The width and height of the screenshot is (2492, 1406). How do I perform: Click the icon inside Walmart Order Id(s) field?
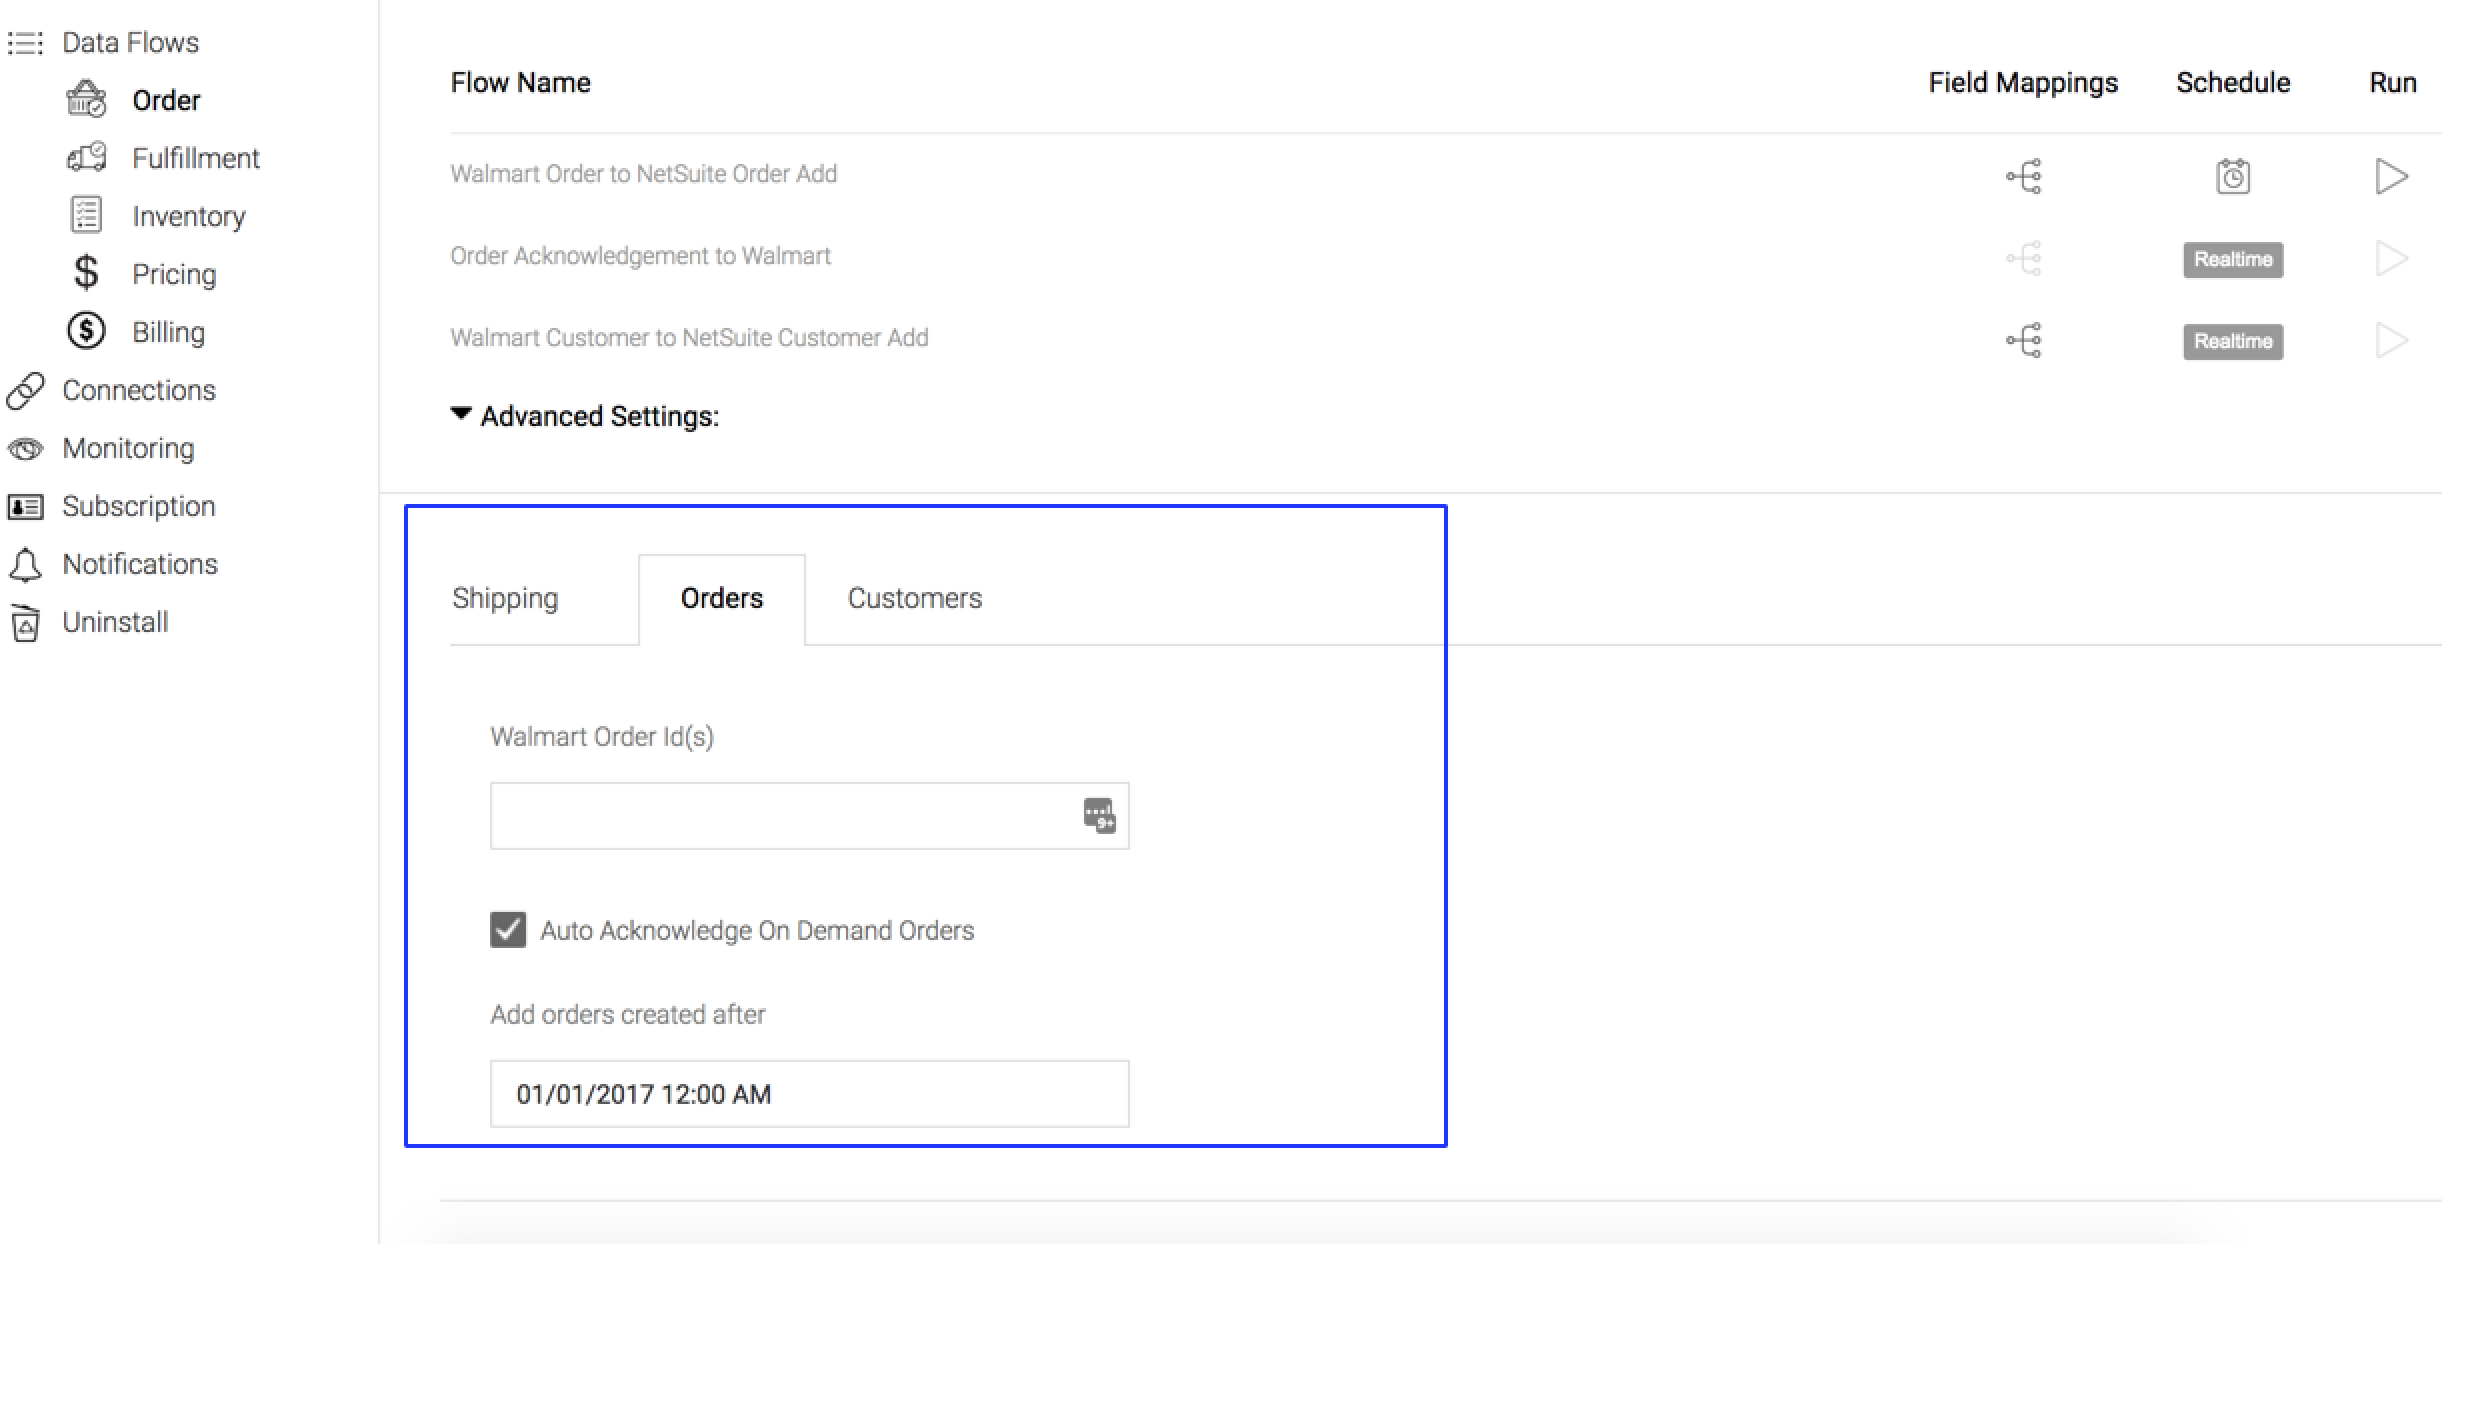click(1099, 815)
